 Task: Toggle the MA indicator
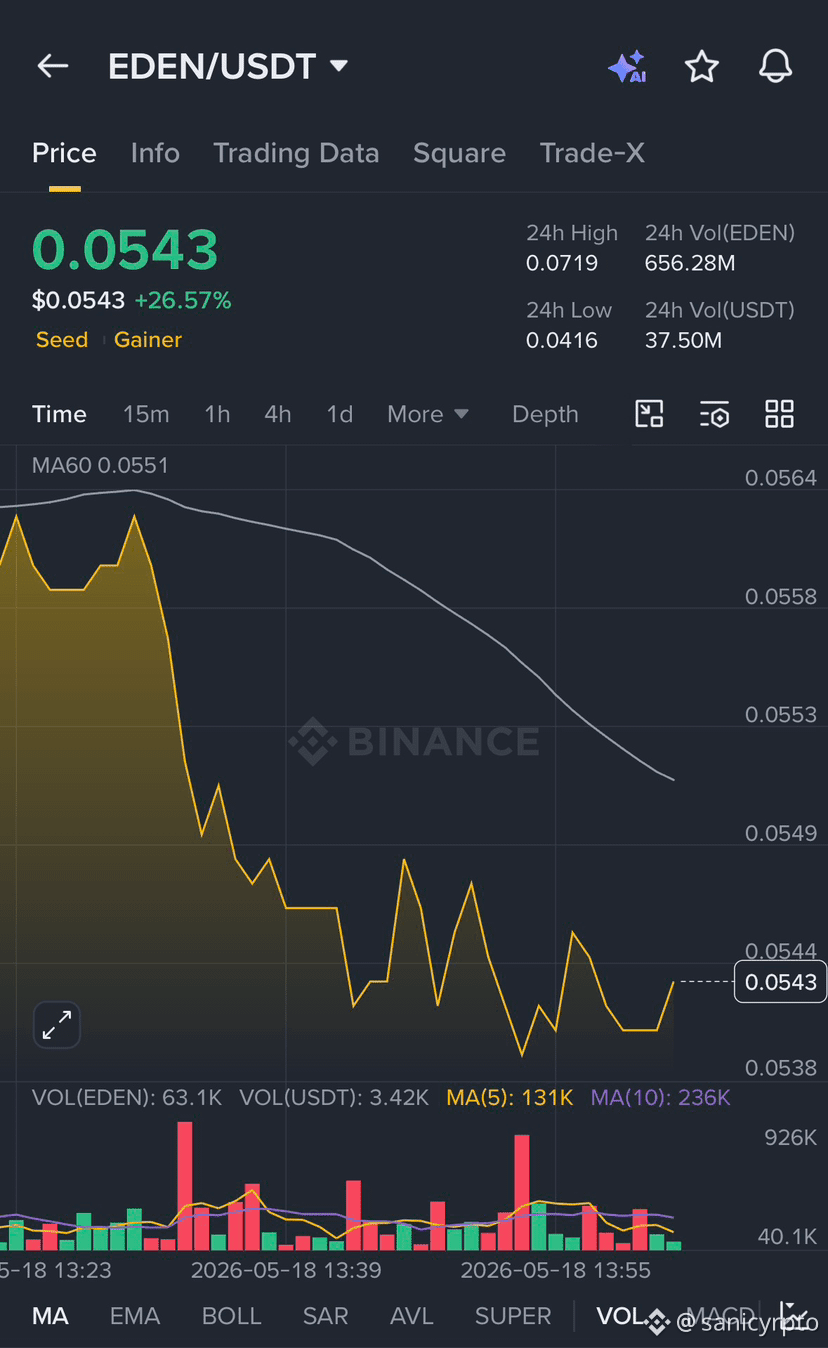click(50, 1316)
